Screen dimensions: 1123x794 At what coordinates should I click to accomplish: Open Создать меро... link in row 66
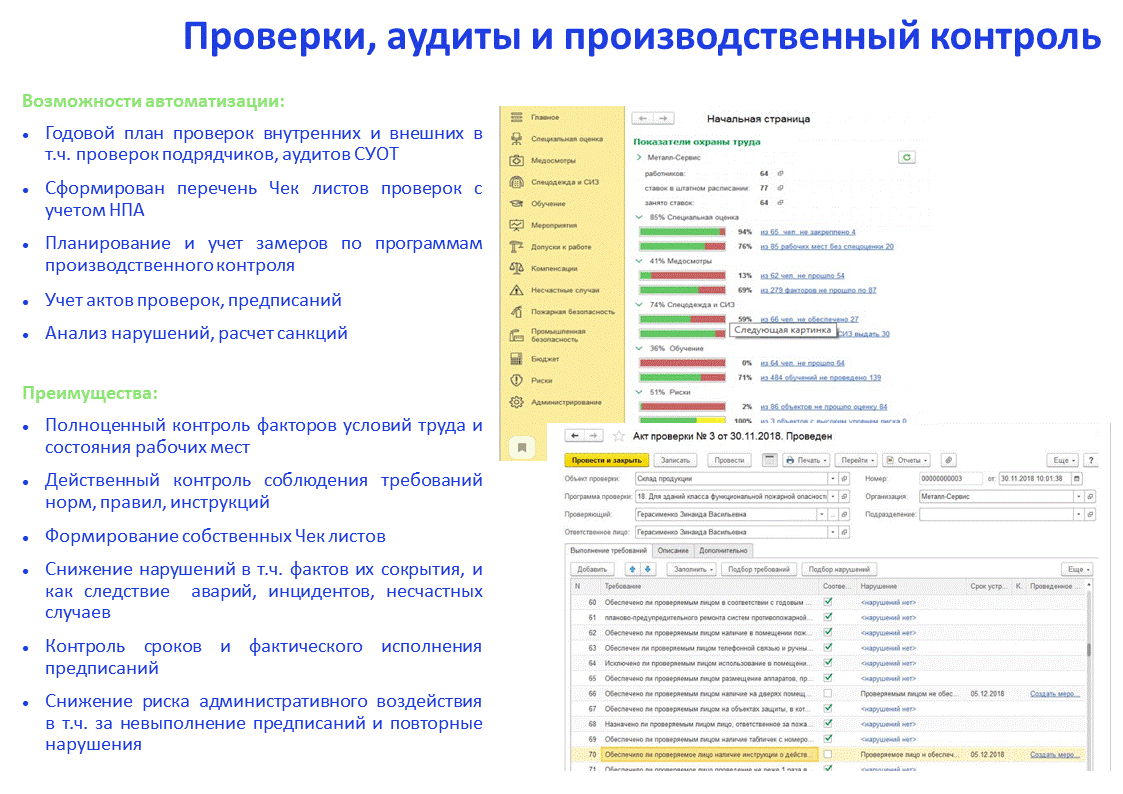(x=1055, y=694)
